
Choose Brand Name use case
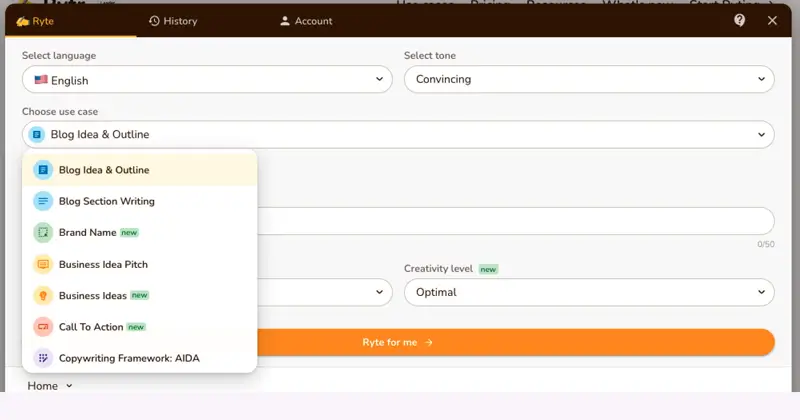click(139, 233)
